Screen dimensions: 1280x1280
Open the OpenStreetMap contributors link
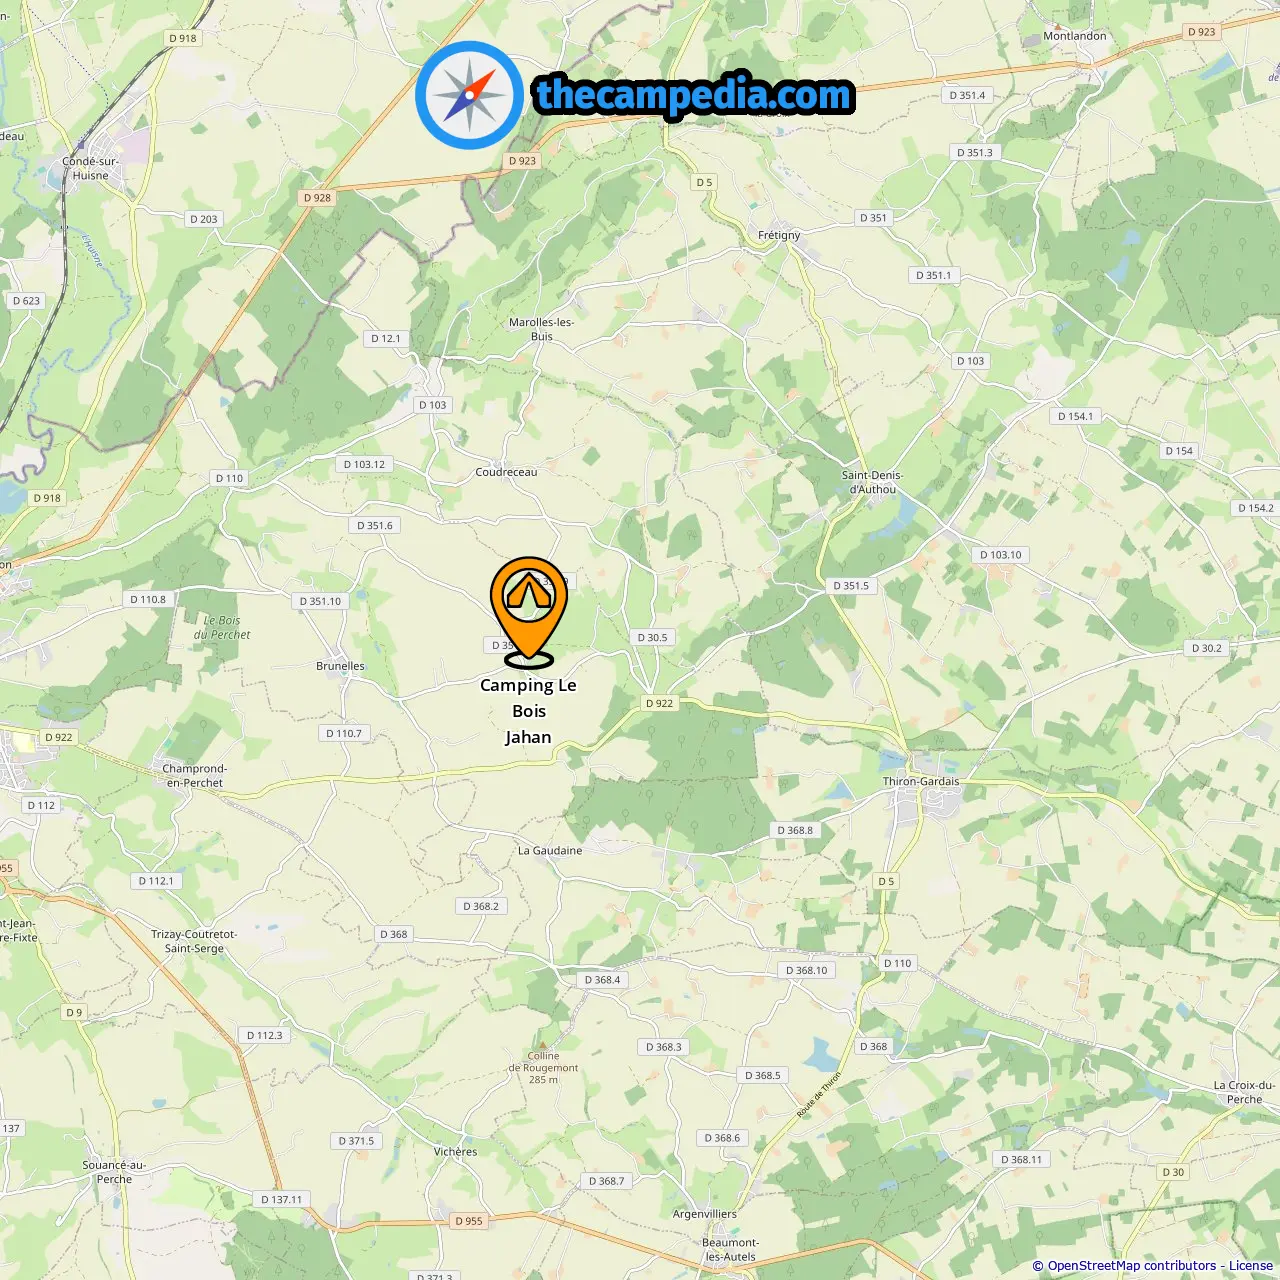click(1132, 1266)
